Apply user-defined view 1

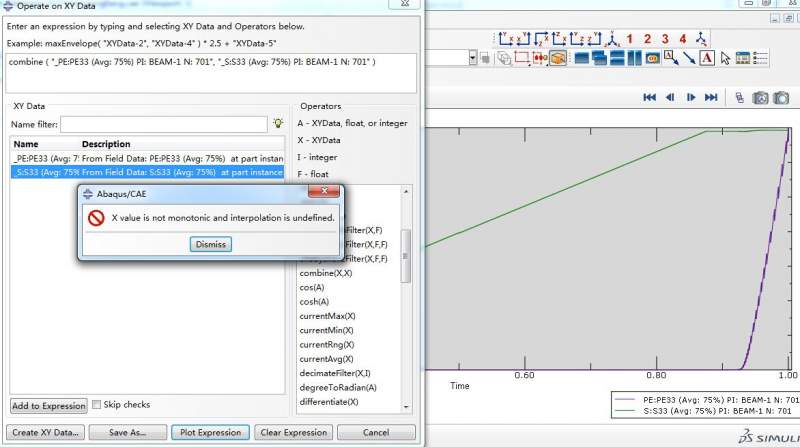point(630,39)
